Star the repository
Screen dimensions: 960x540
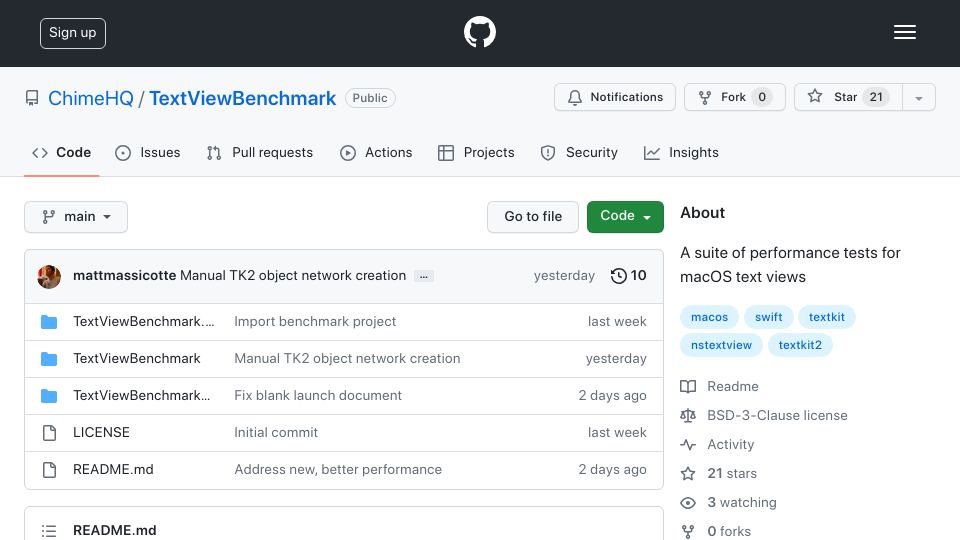(848, 97)
